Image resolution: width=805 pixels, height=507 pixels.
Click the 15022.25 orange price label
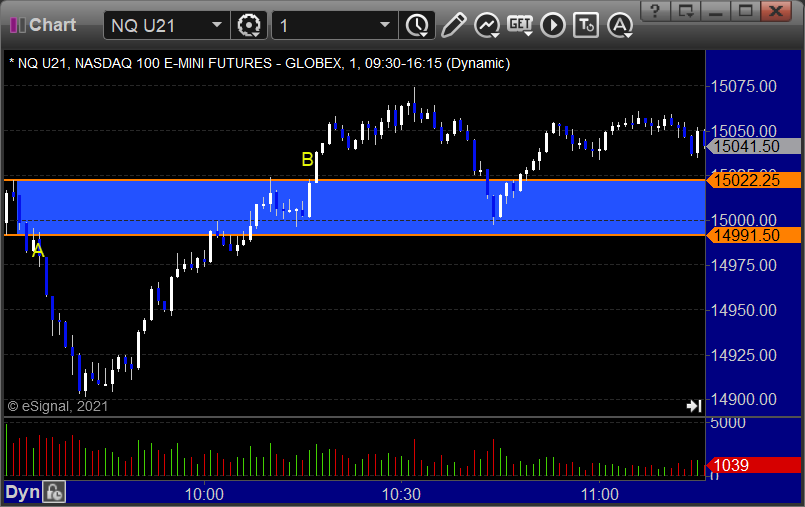tap(753, 180)
